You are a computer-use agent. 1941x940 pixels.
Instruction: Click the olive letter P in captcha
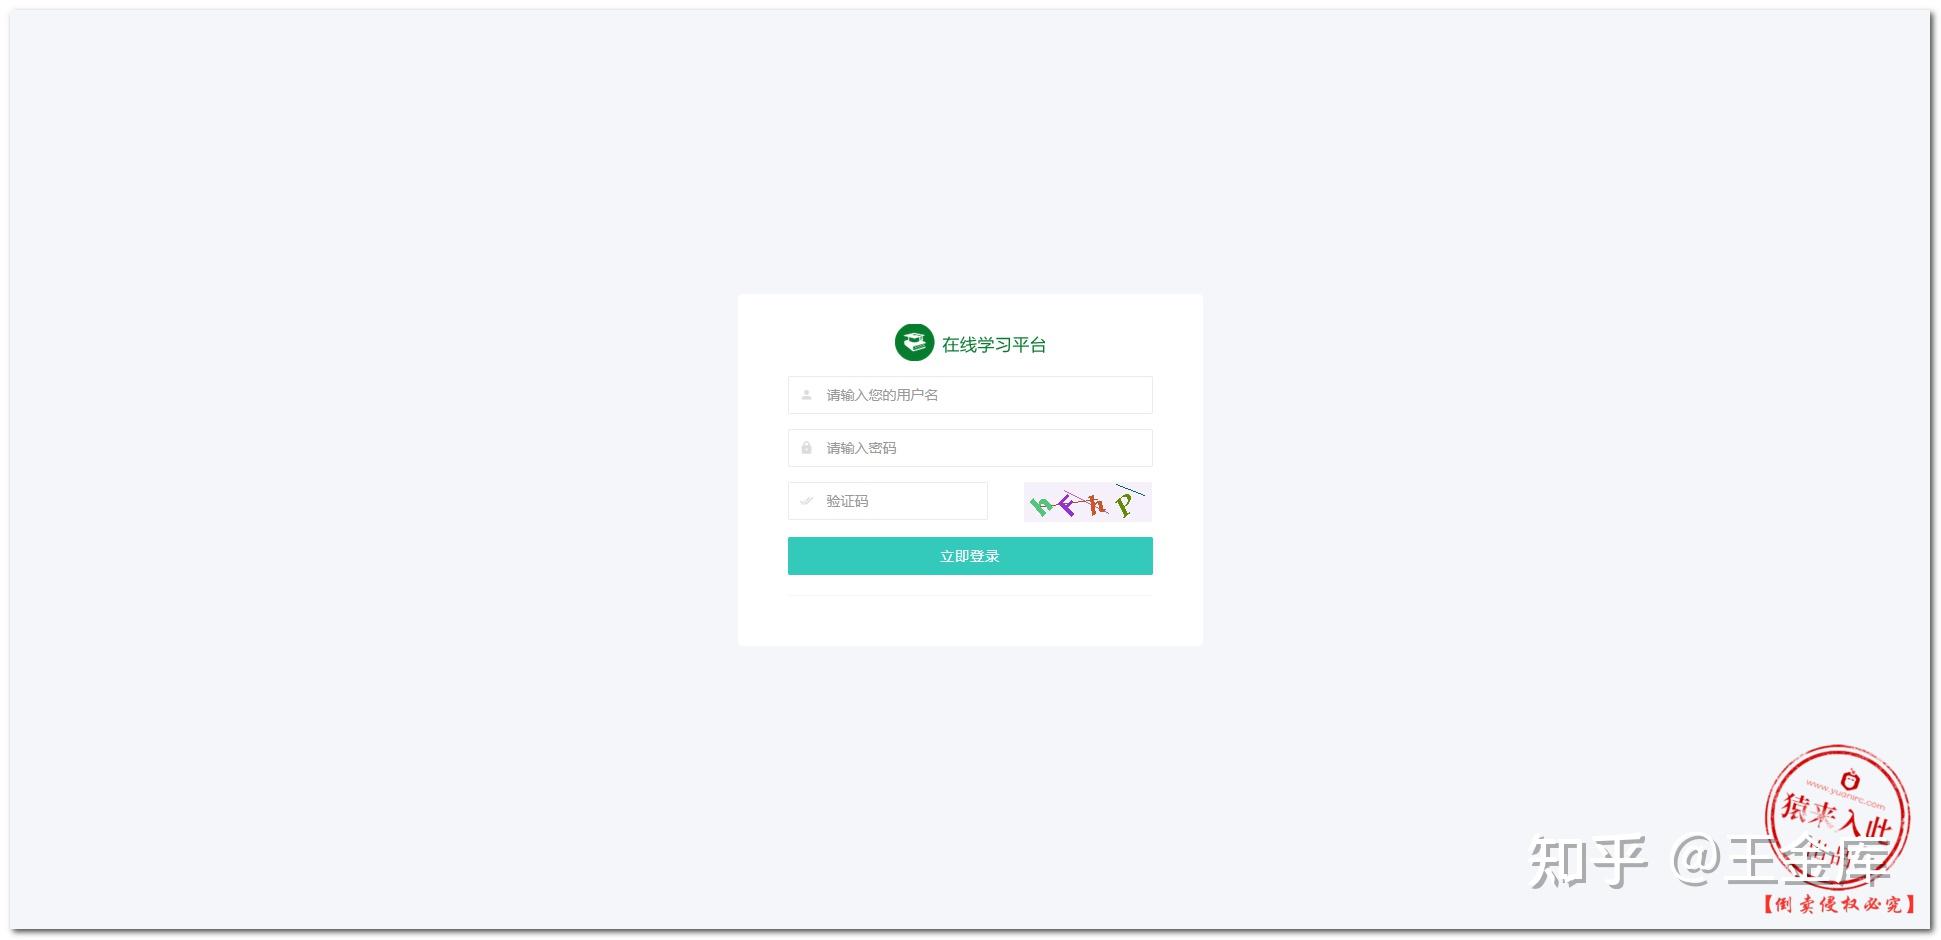point(1125,505)
